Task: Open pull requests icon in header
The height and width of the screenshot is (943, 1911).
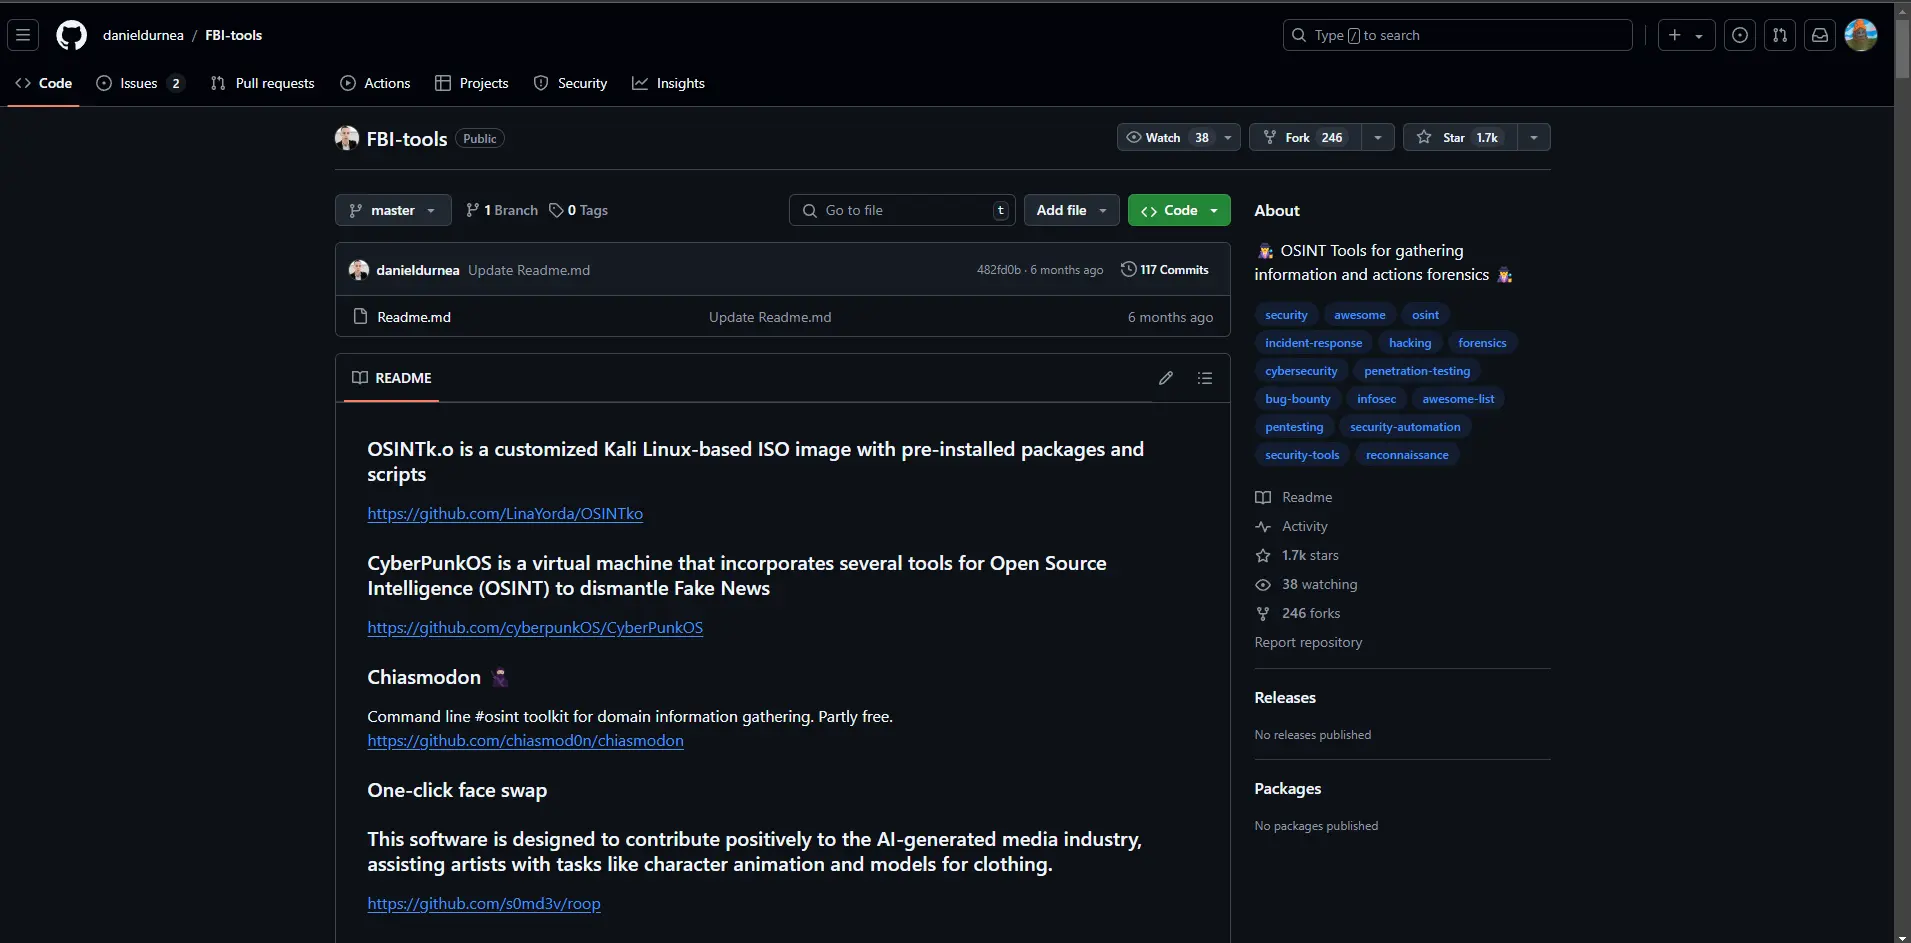Action: [x=1780, y=35]
